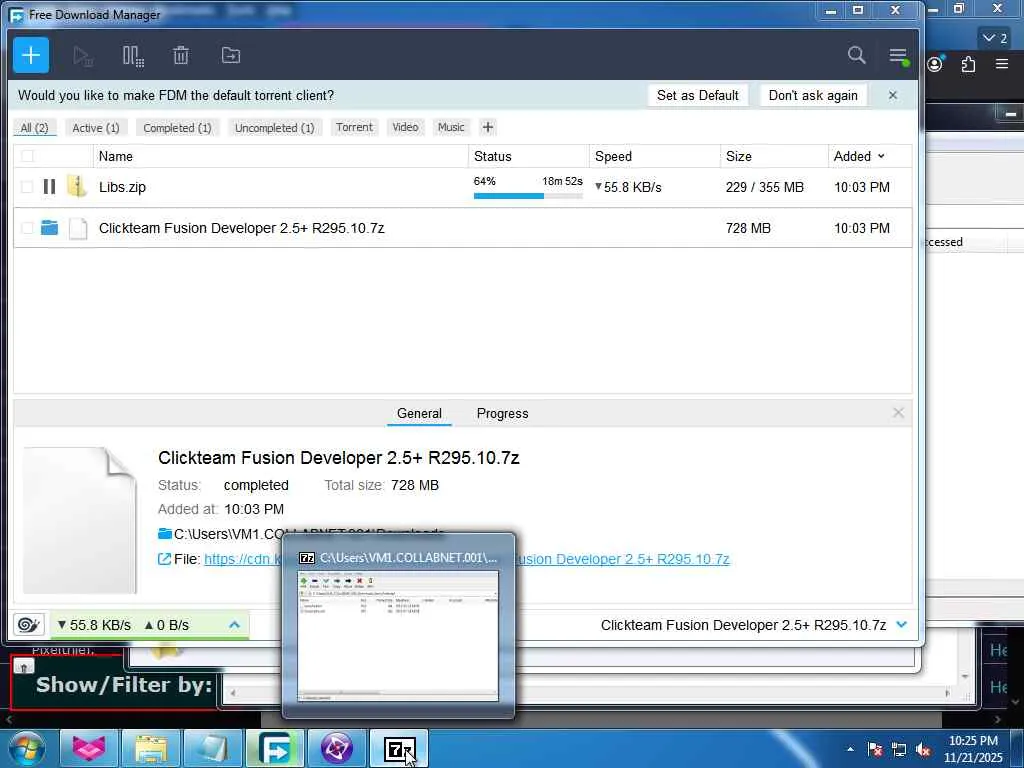
Task: Click Don't ask again button
Action: (x=813, y=95)
